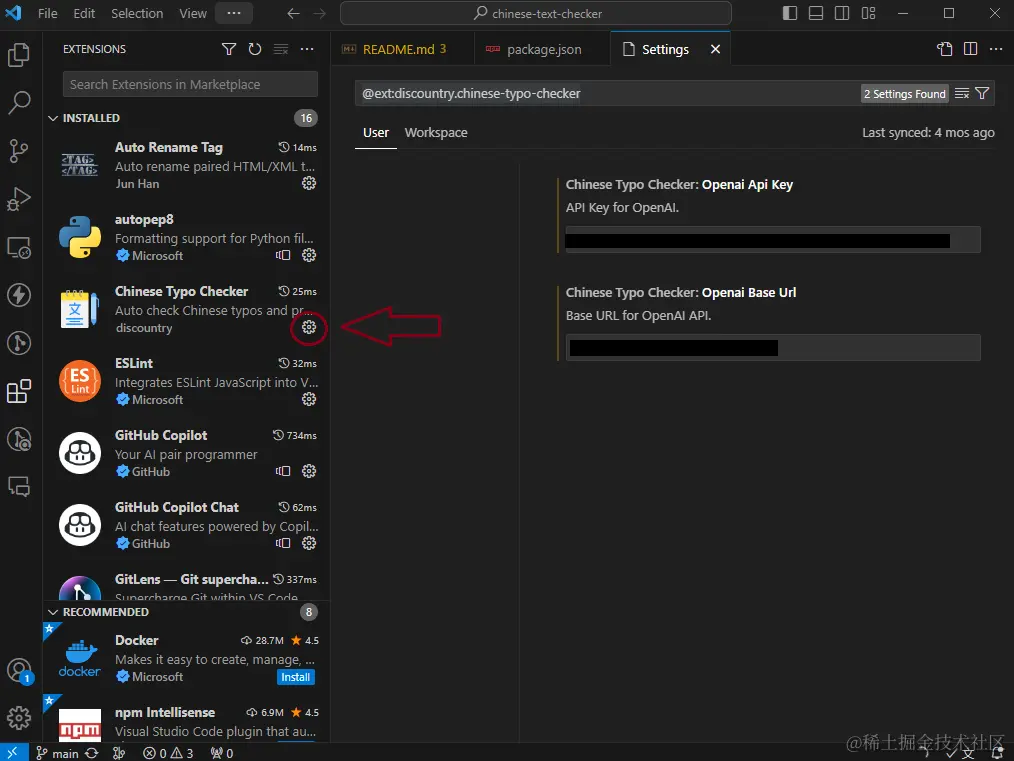Screen dimensions: 1014x761
Task: Open manage gear for autopep8 extension
Action: pyautogui.click(x=309, y=255)
